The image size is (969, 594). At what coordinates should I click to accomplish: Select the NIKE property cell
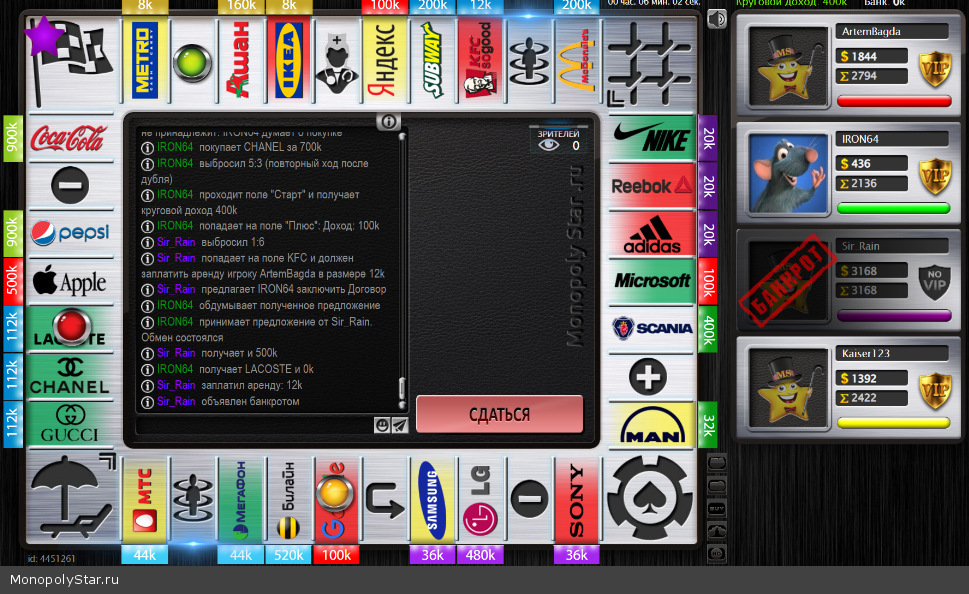pyautogui.click(x=651, y=137)
